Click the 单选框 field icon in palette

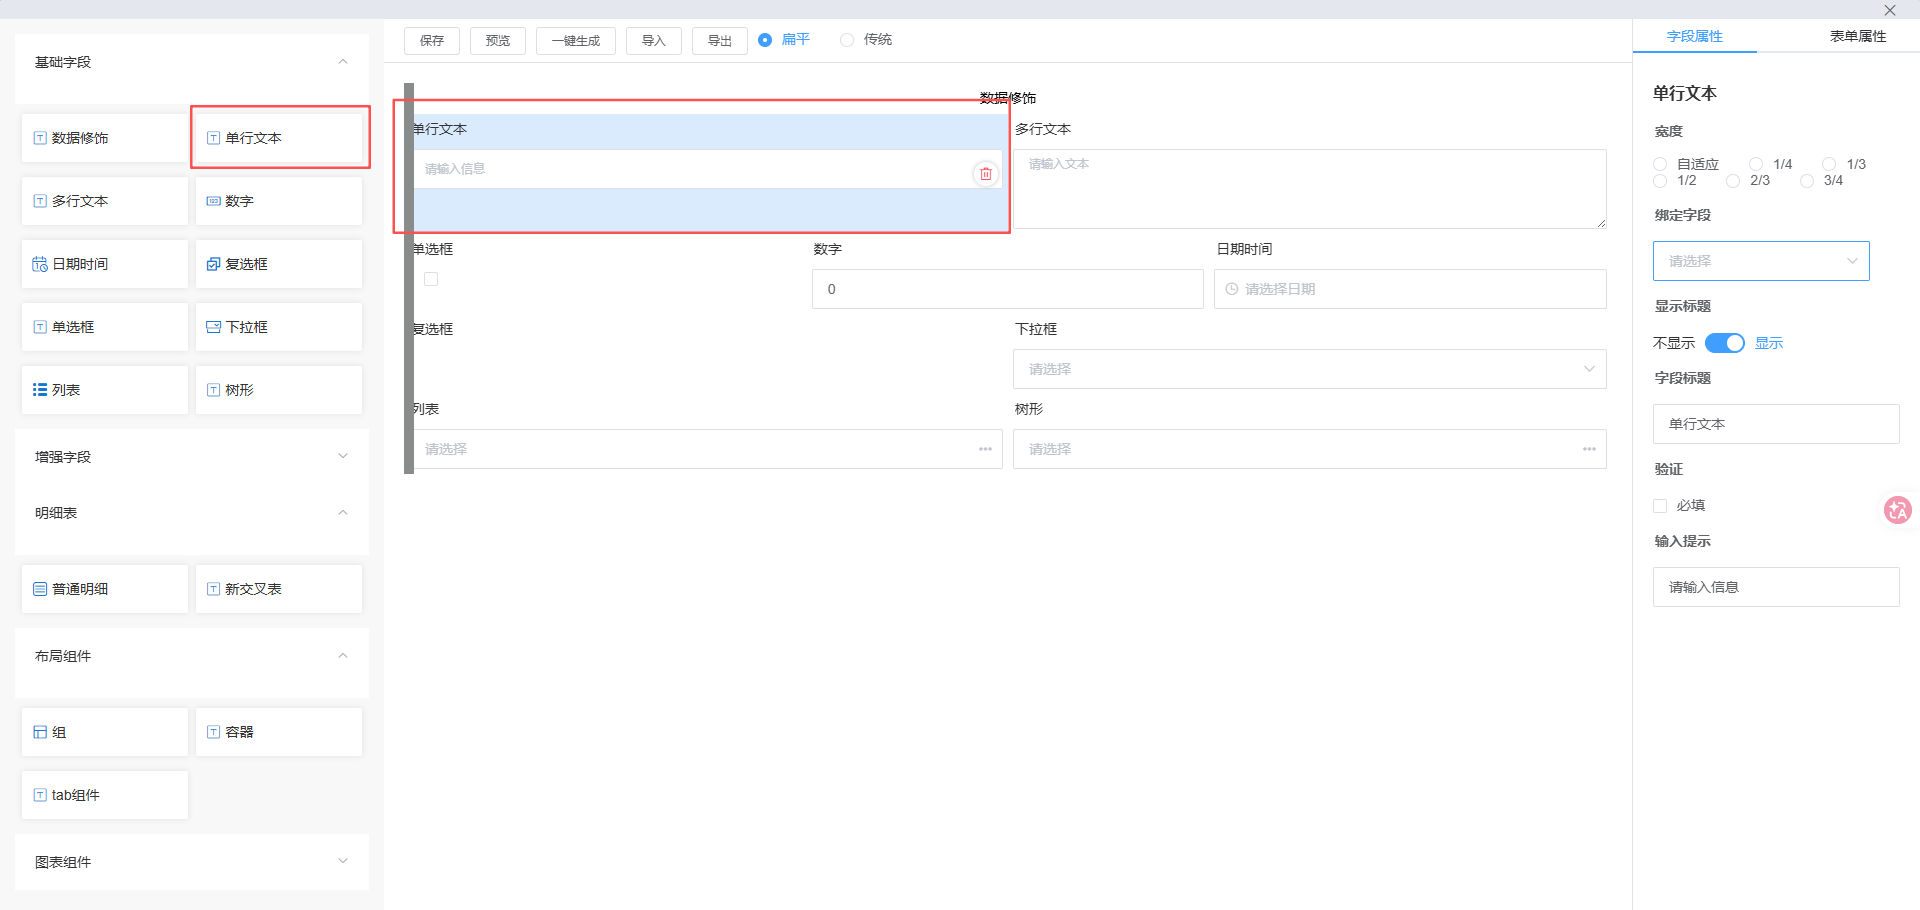40,327
